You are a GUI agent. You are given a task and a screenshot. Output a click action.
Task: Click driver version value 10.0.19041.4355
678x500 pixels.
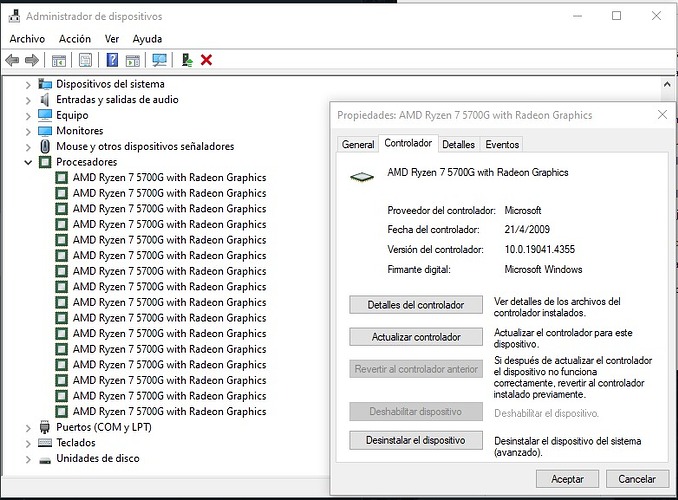[540, 249]
